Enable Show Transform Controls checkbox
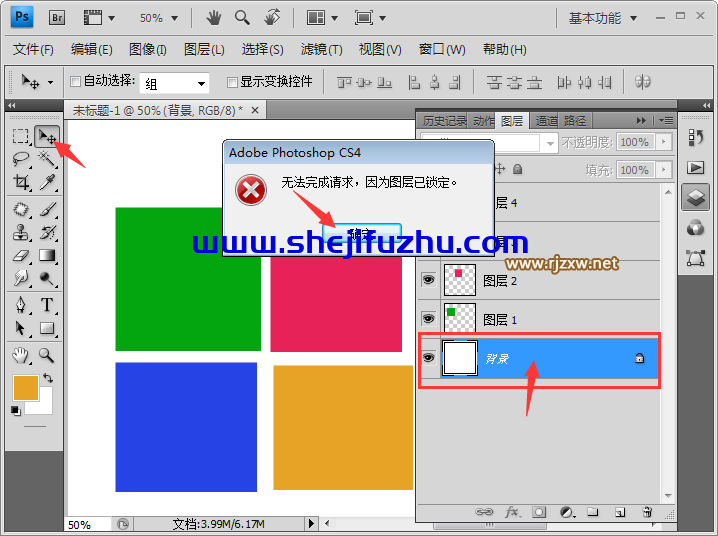This screenshot has width=718, height=536. (x=232, y=82)
